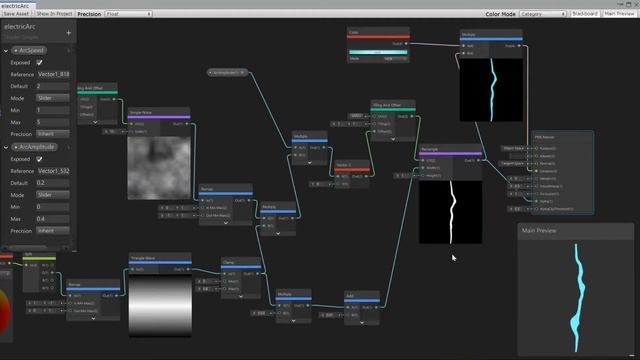
Task: Click the Emission input port on PBR Master
Action: [x=536, y=171]
